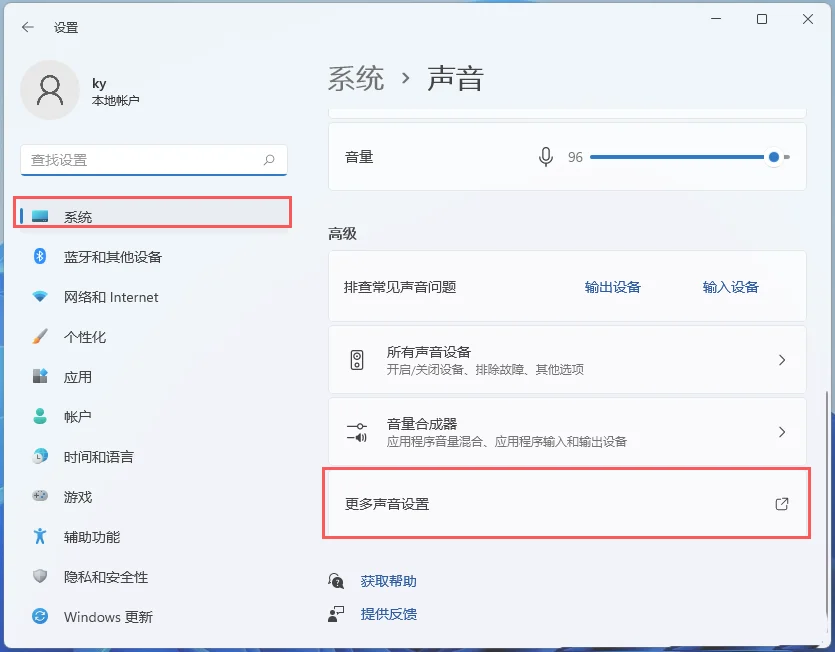Click the search magnifier icon
The height and width of the screenshot is (652, 835).
click(269, 159)
